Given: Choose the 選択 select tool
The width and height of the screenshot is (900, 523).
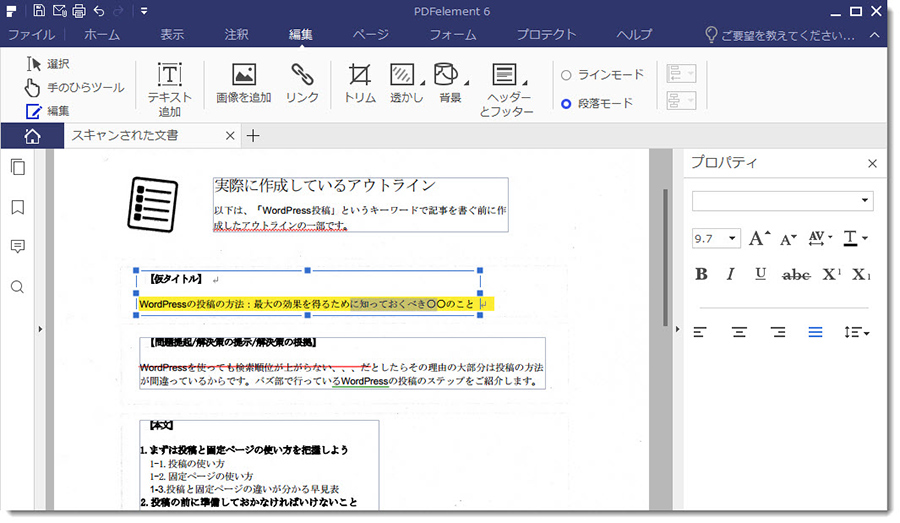Looking at the screenshot, I should [48, 64].
